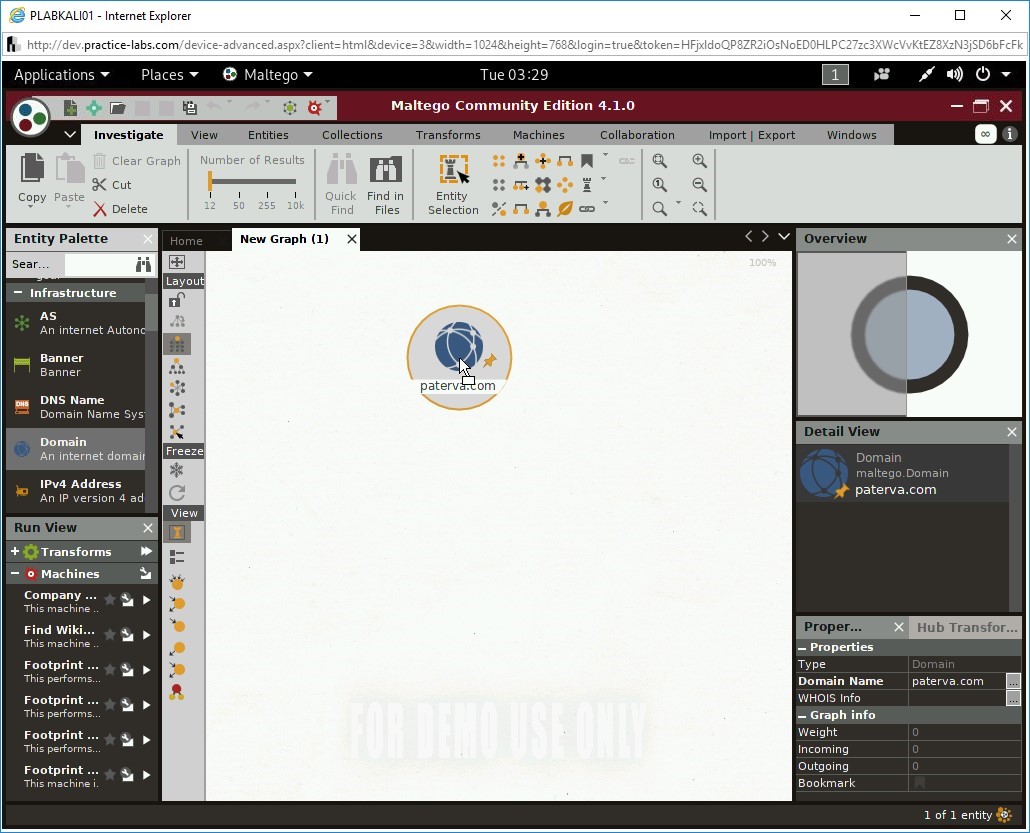The image size is (1030, 833).
Task: Collapse the Machines section in Run View
Action: pyautogui.click(x=13, y=573)
